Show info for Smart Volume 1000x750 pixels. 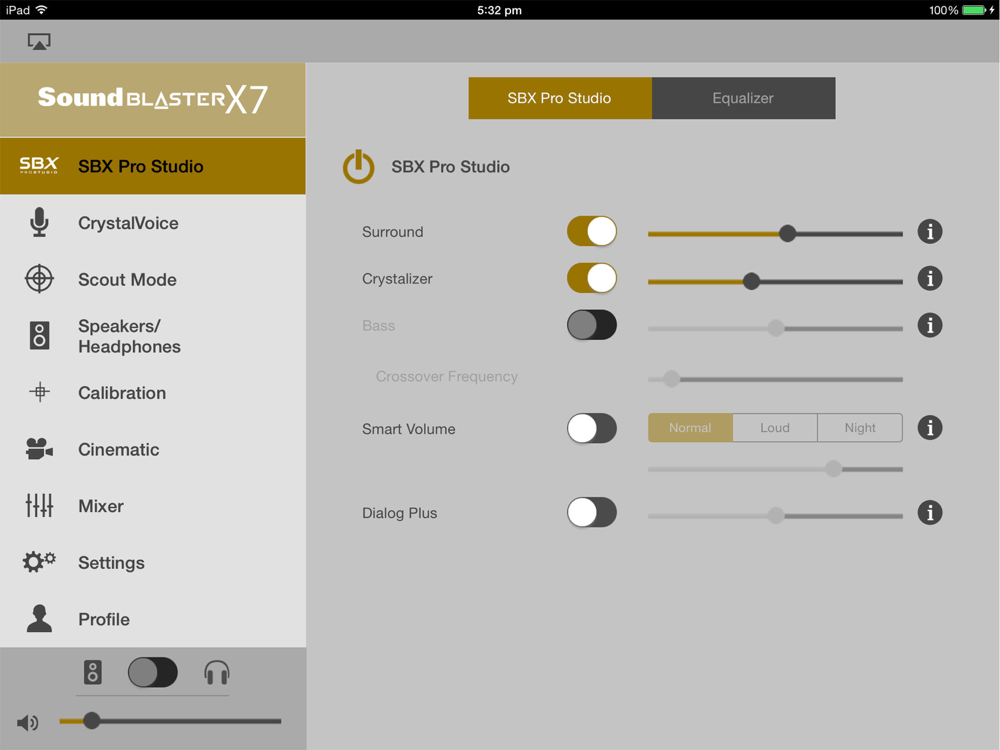point(930,427)
